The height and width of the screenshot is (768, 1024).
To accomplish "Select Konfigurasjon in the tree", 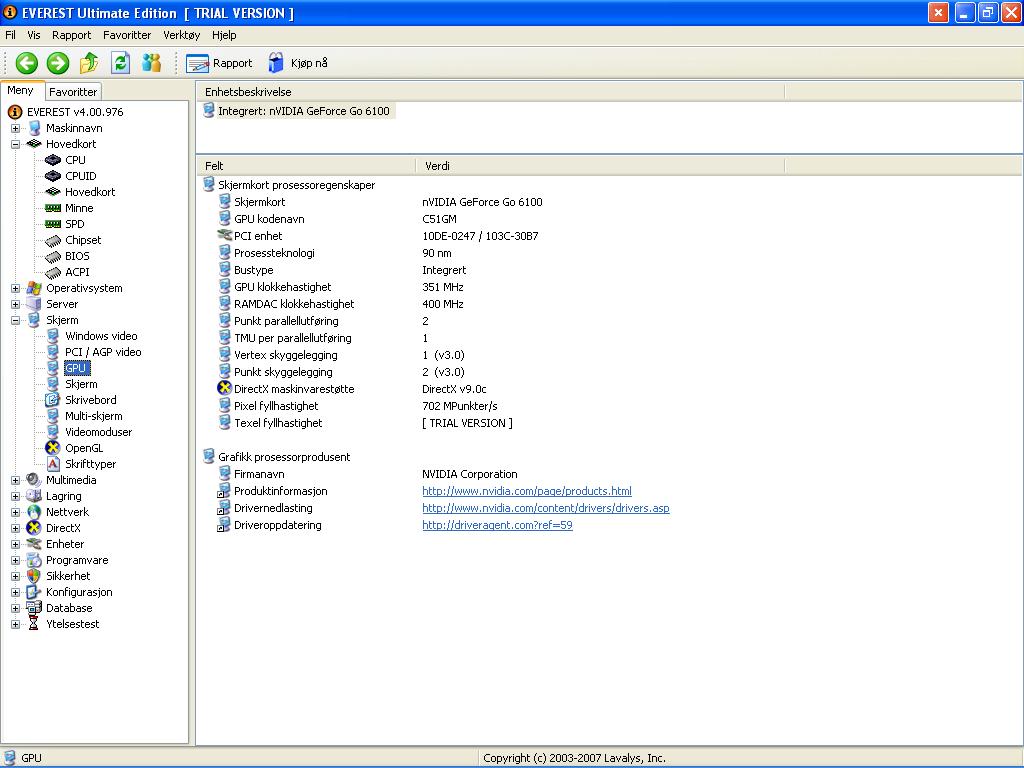I will click(x=79, y=592).
